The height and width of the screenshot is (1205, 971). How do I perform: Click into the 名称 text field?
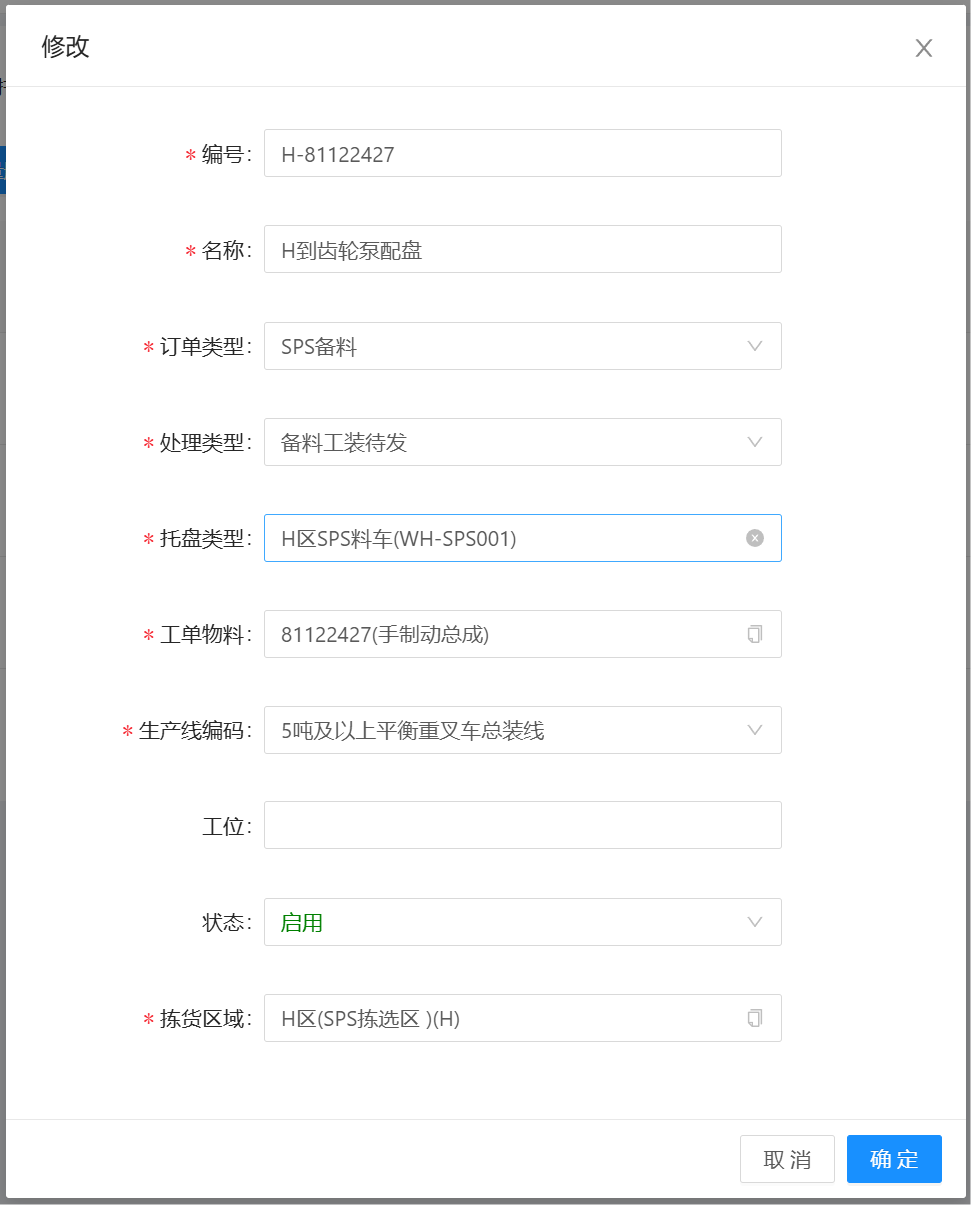point(522,249)
